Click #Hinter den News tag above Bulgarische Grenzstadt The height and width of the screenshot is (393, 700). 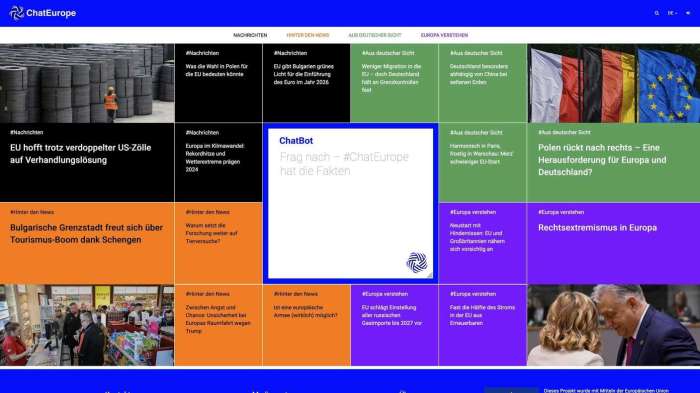tap(32, 212)
